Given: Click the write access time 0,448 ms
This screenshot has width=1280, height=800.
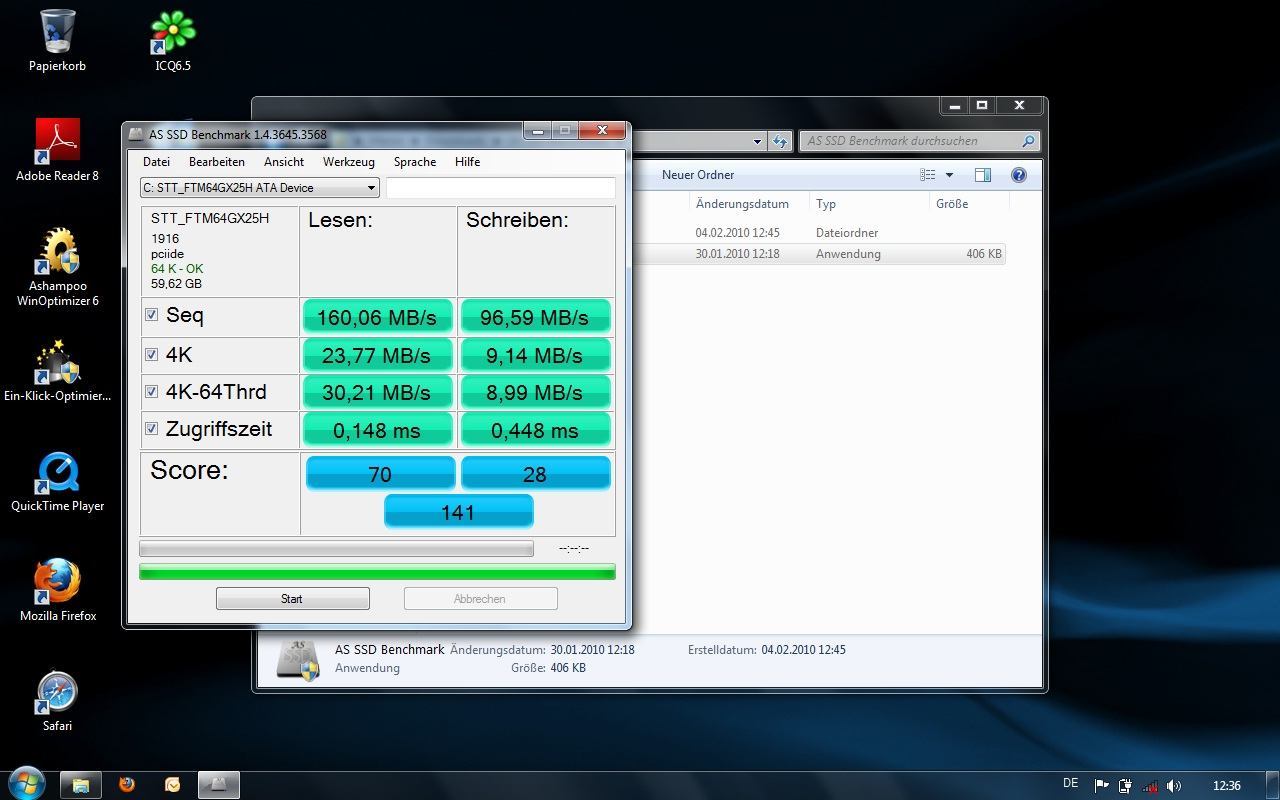Looking at the screenshot, I should coord(534,430).
